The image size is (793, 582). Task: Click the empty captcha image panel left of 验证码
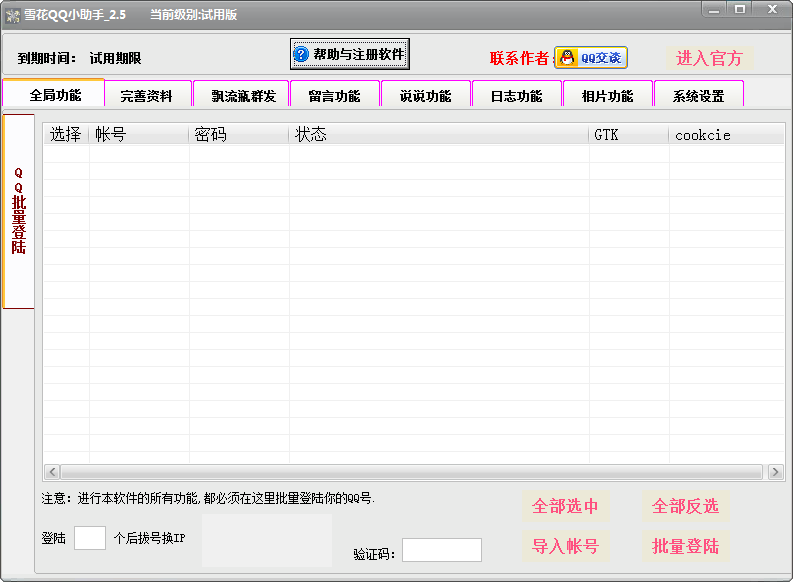click(267, 541)
